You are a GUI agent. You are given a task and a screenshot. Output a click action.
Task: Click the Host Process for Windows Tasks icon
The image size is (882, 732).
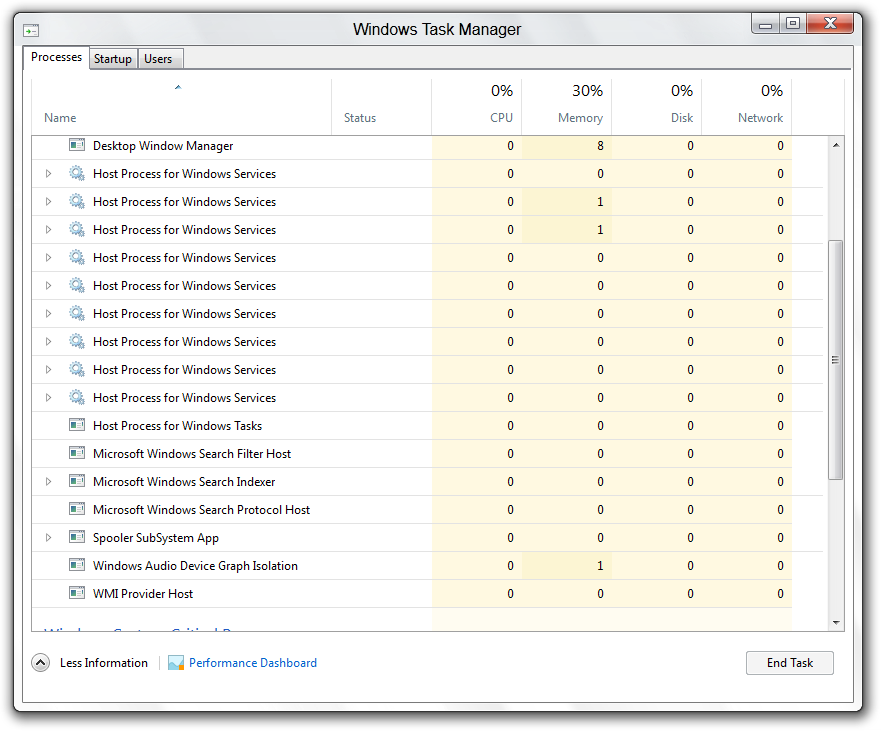(x=77, y=426)
